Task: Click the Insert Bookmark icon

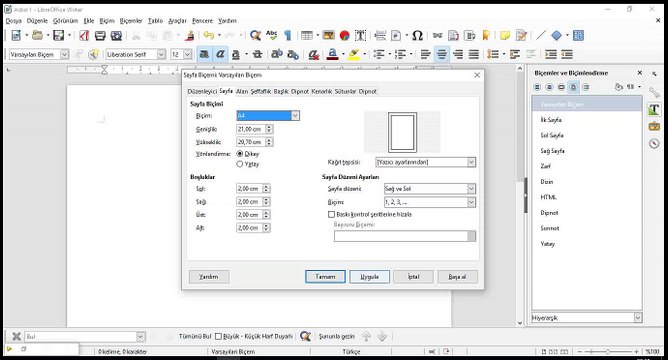Action: pyautogui.click(x=486, y=36)
